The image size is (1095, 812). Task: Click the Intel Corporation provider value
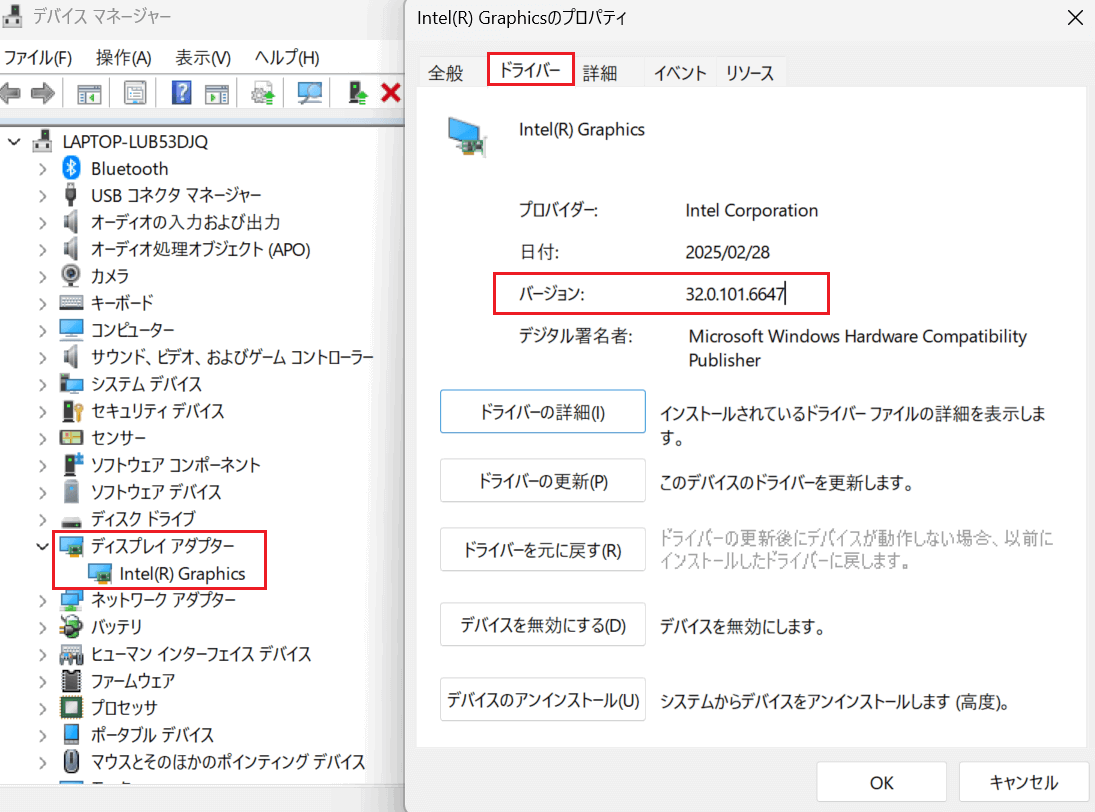pyautogui.click(x=751, y=210)
